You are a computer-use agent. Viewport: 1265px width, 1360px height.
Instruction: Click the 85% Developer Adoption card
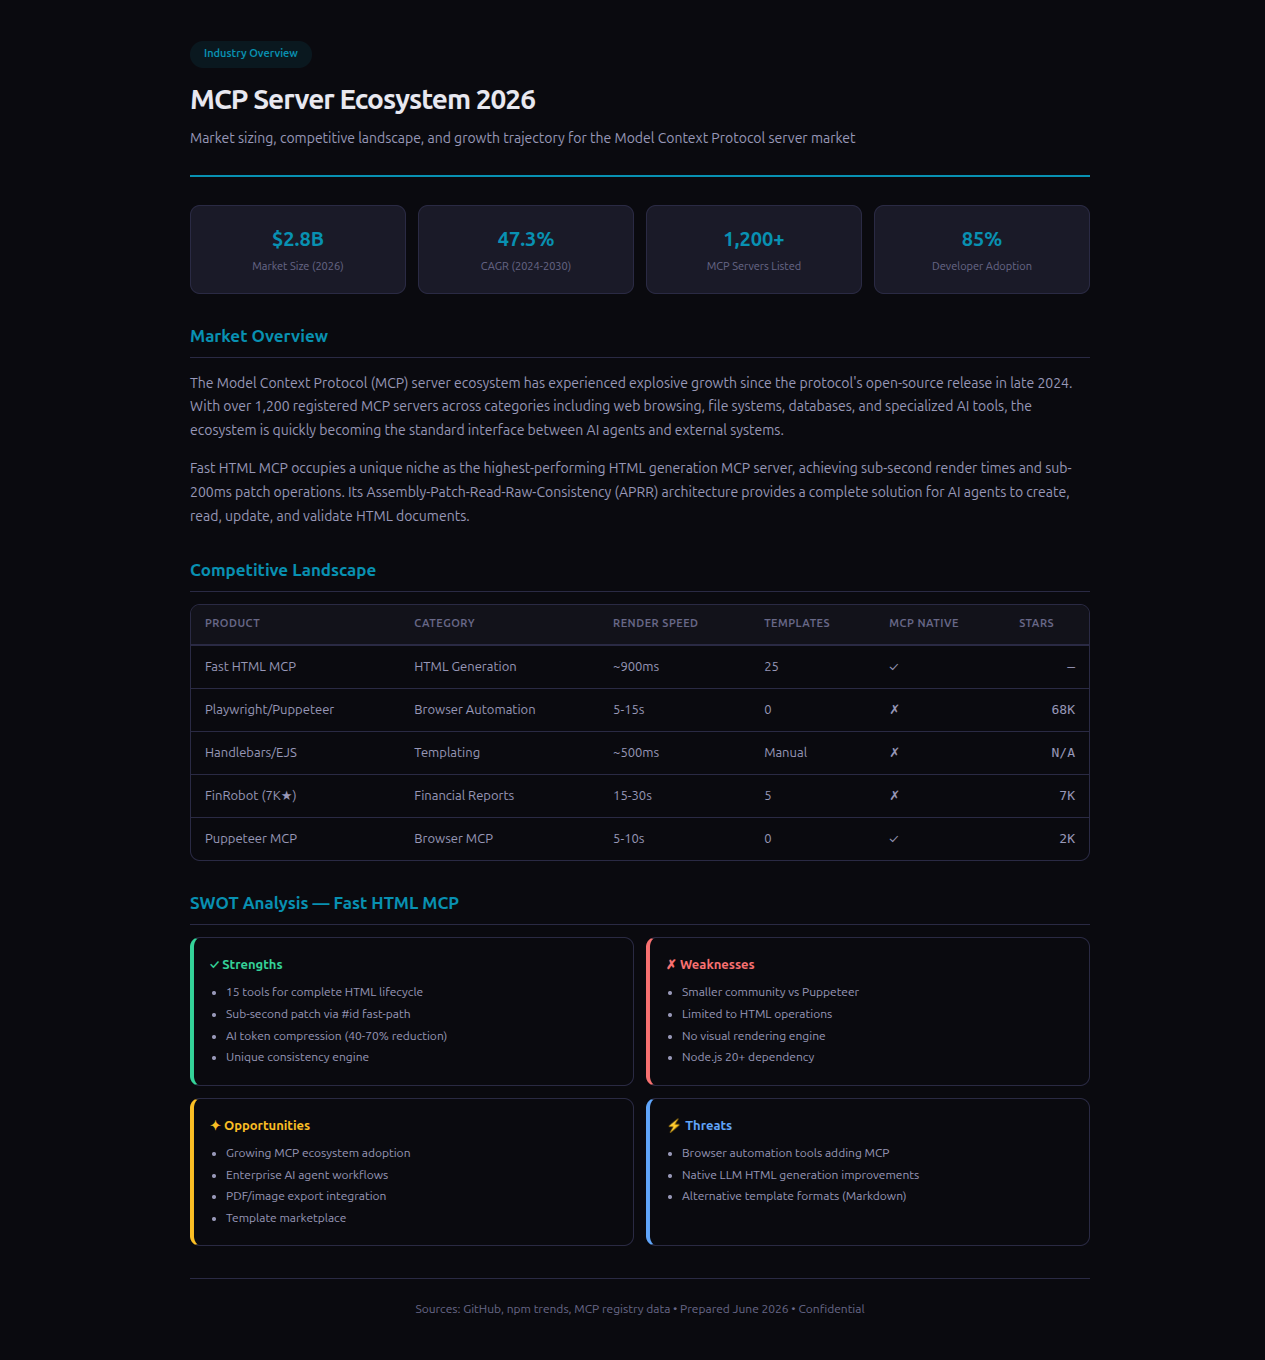coord(982,250)
